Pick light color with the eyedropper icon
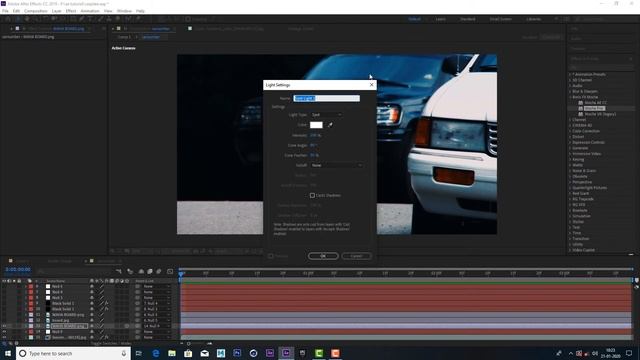 (x=330, y=125)
